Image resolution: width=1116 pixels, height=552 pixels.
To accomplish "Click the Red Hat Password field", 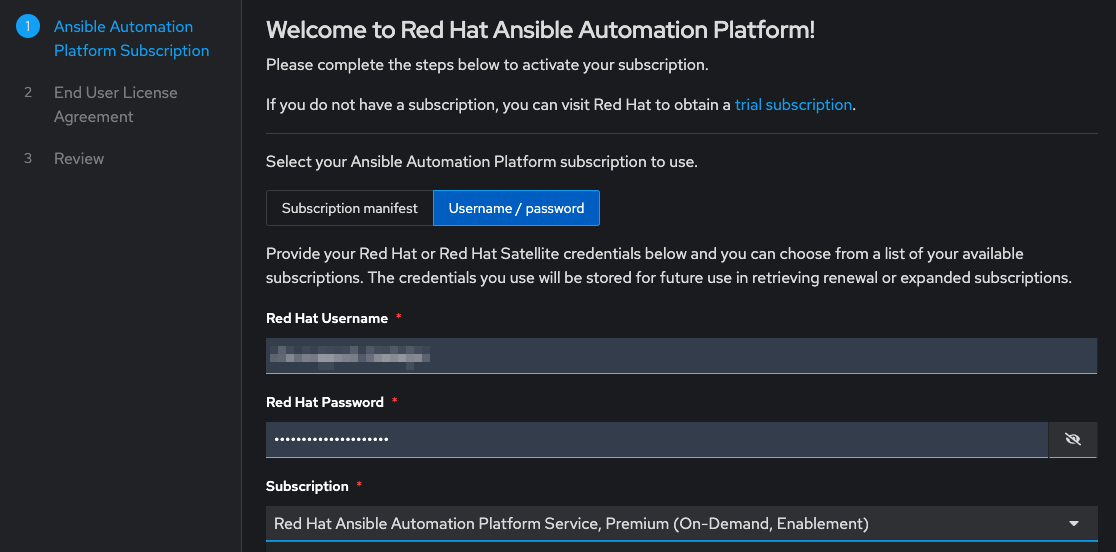I will tap(657, 440).
